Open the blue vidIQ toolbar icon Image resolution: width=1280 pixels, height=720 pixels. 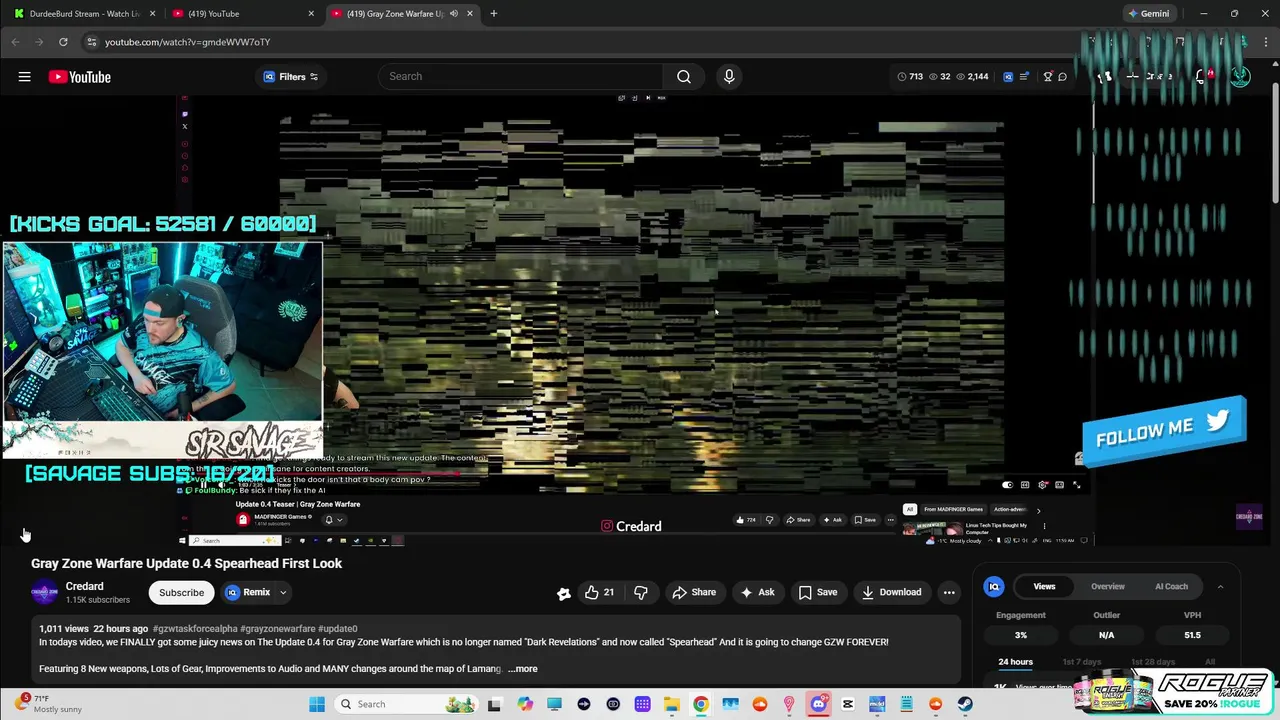point(1008,76)
